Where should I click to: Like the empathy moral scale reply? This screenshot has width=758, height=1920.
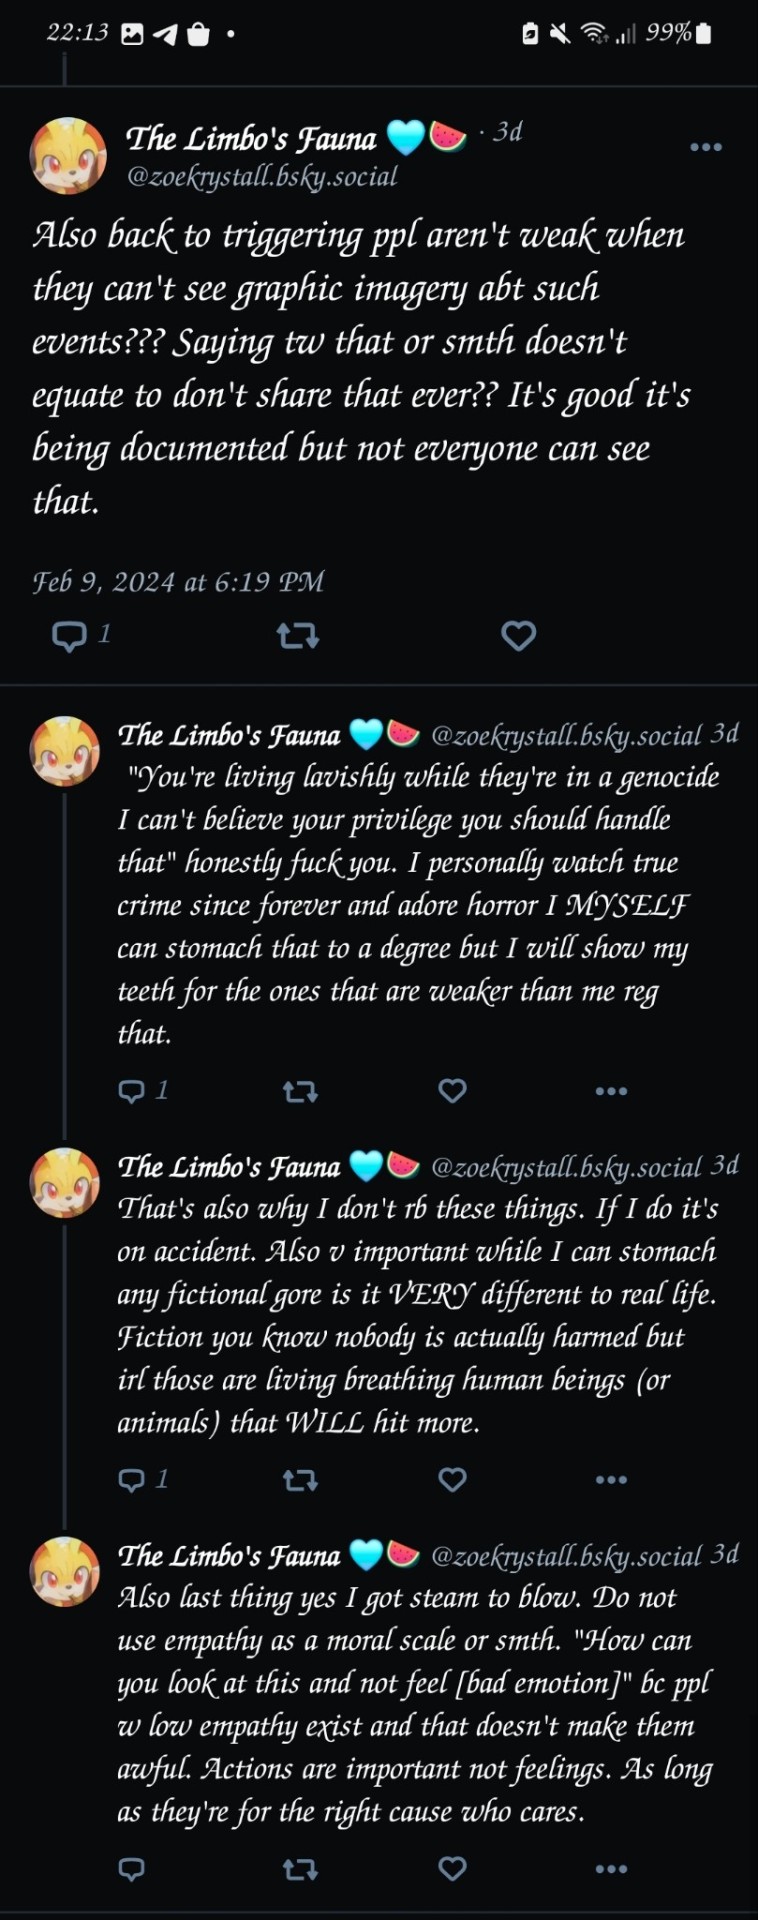tap(453, 1868)
